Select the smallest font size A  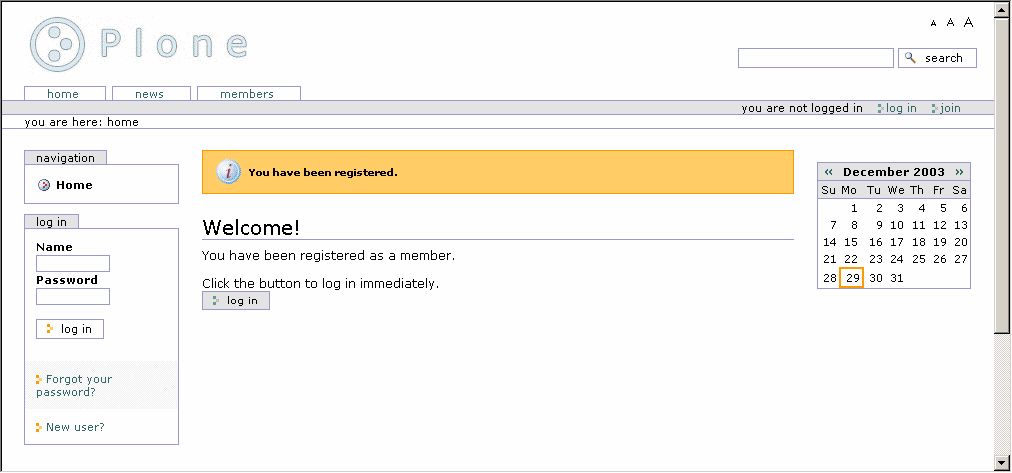point(934,23)
